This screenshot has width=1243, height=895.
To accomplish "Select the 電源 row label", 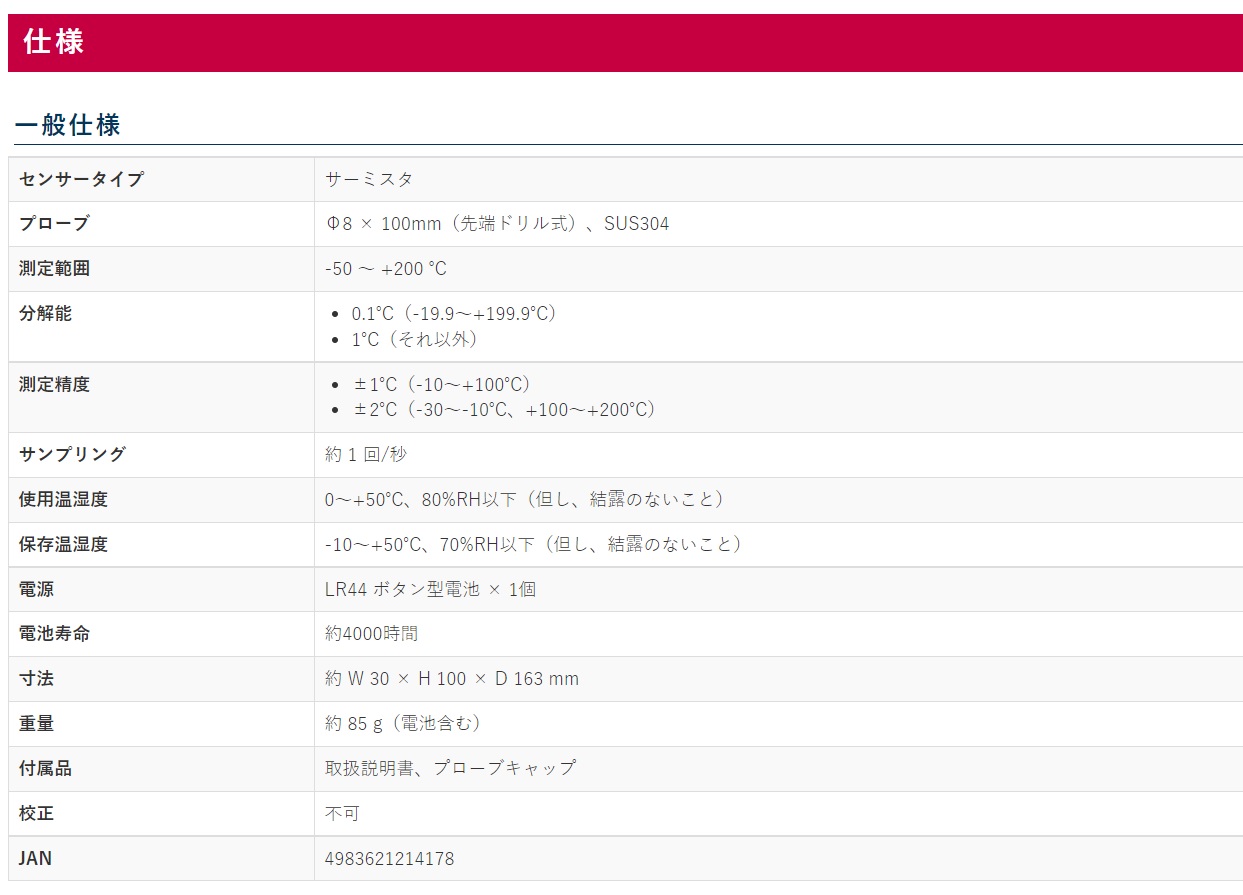I will click(x=36, y=589).
